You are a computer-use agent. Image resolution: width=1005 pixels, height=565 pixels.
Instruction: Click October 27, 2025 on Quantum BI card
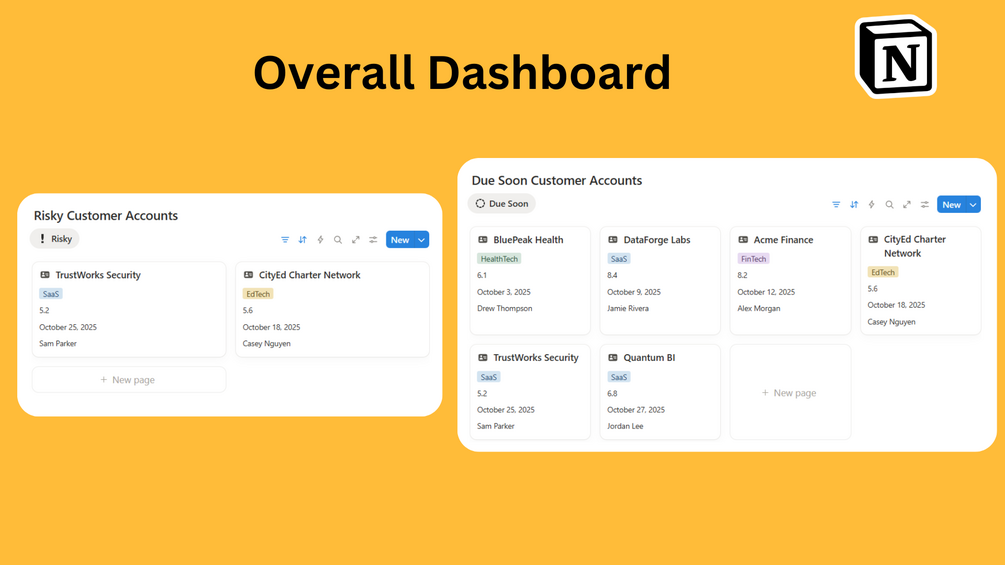(x=636, y=410)
